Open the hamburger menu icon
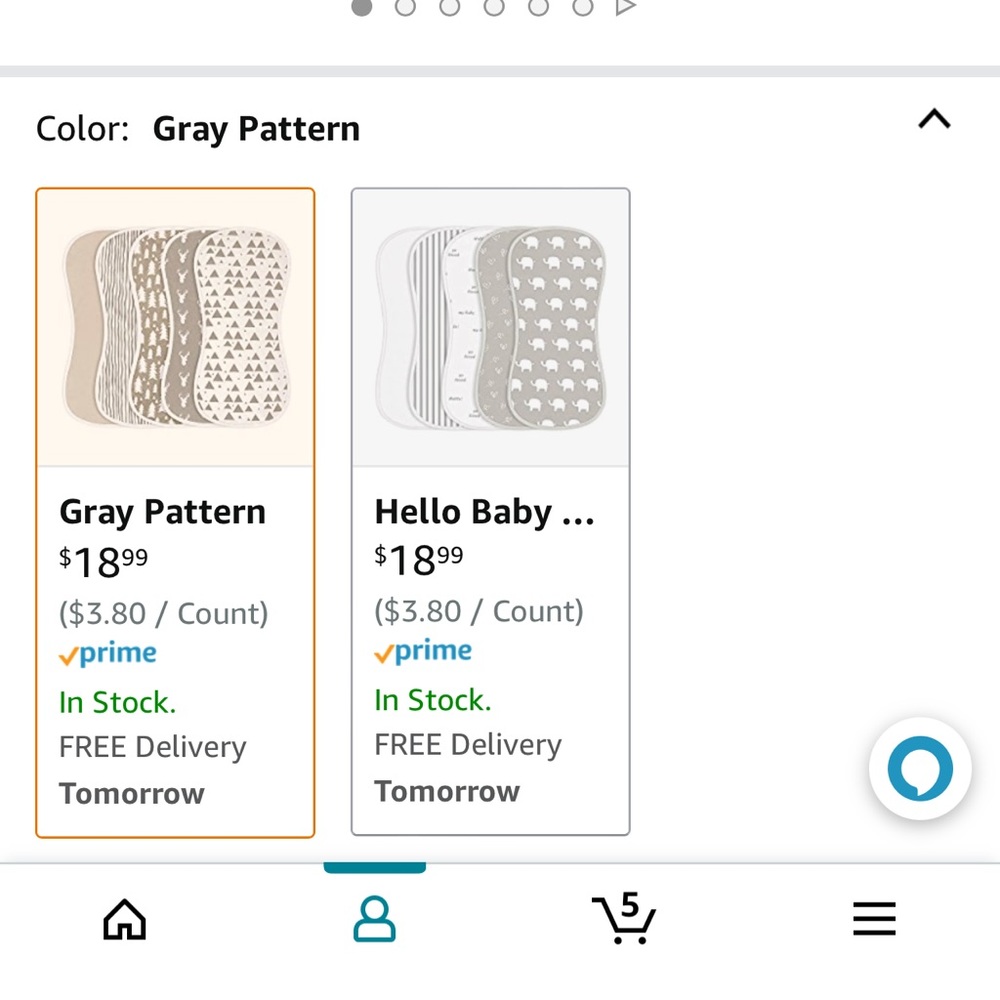This screenshot has width=1000, height=1000. 874,918
